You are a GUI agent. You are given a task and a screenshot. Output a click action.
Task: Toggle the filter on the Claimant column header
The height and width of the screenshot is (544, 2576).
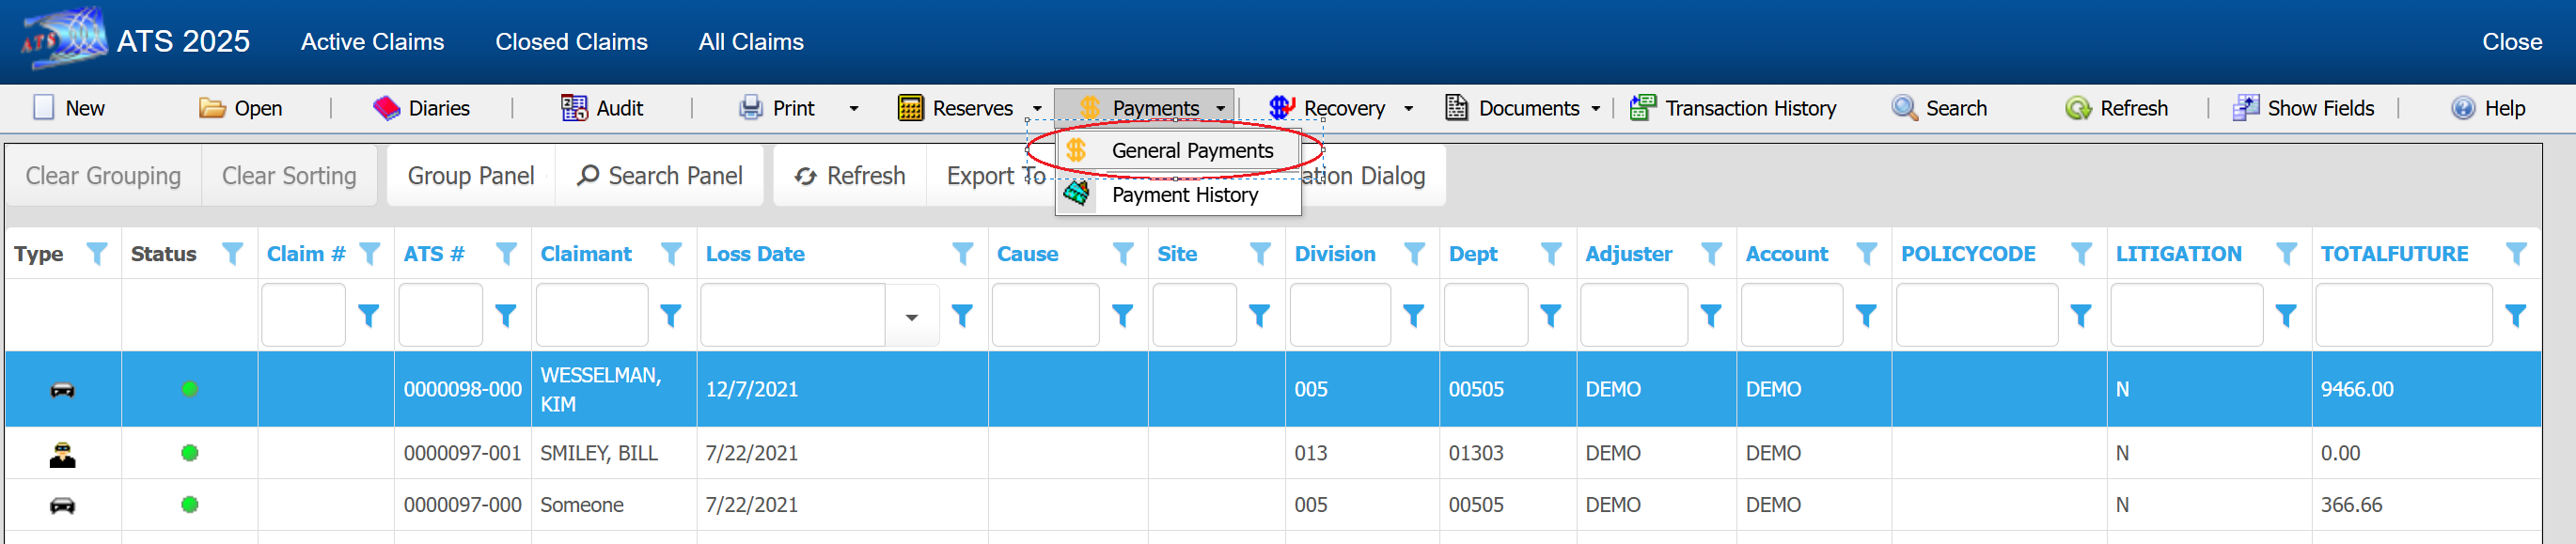coord(671,254)
